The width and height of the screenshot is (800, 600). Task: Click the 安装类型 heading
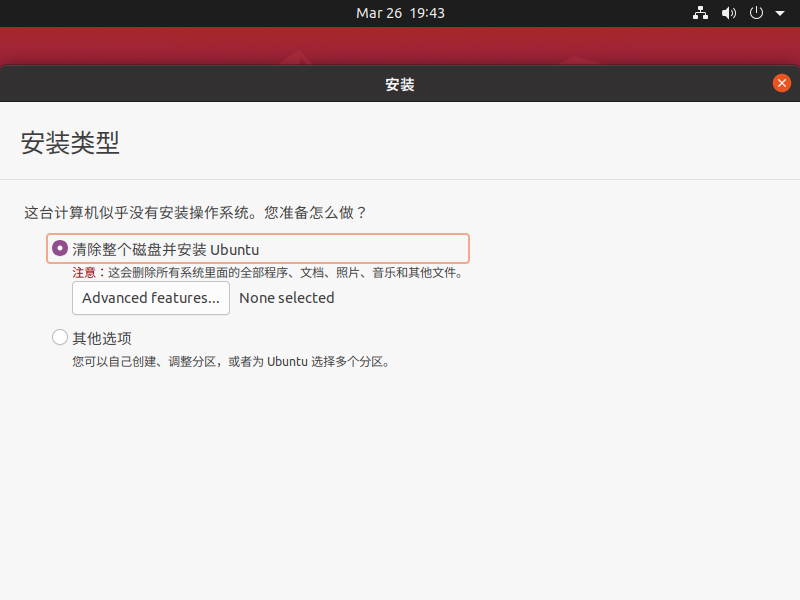70,142
